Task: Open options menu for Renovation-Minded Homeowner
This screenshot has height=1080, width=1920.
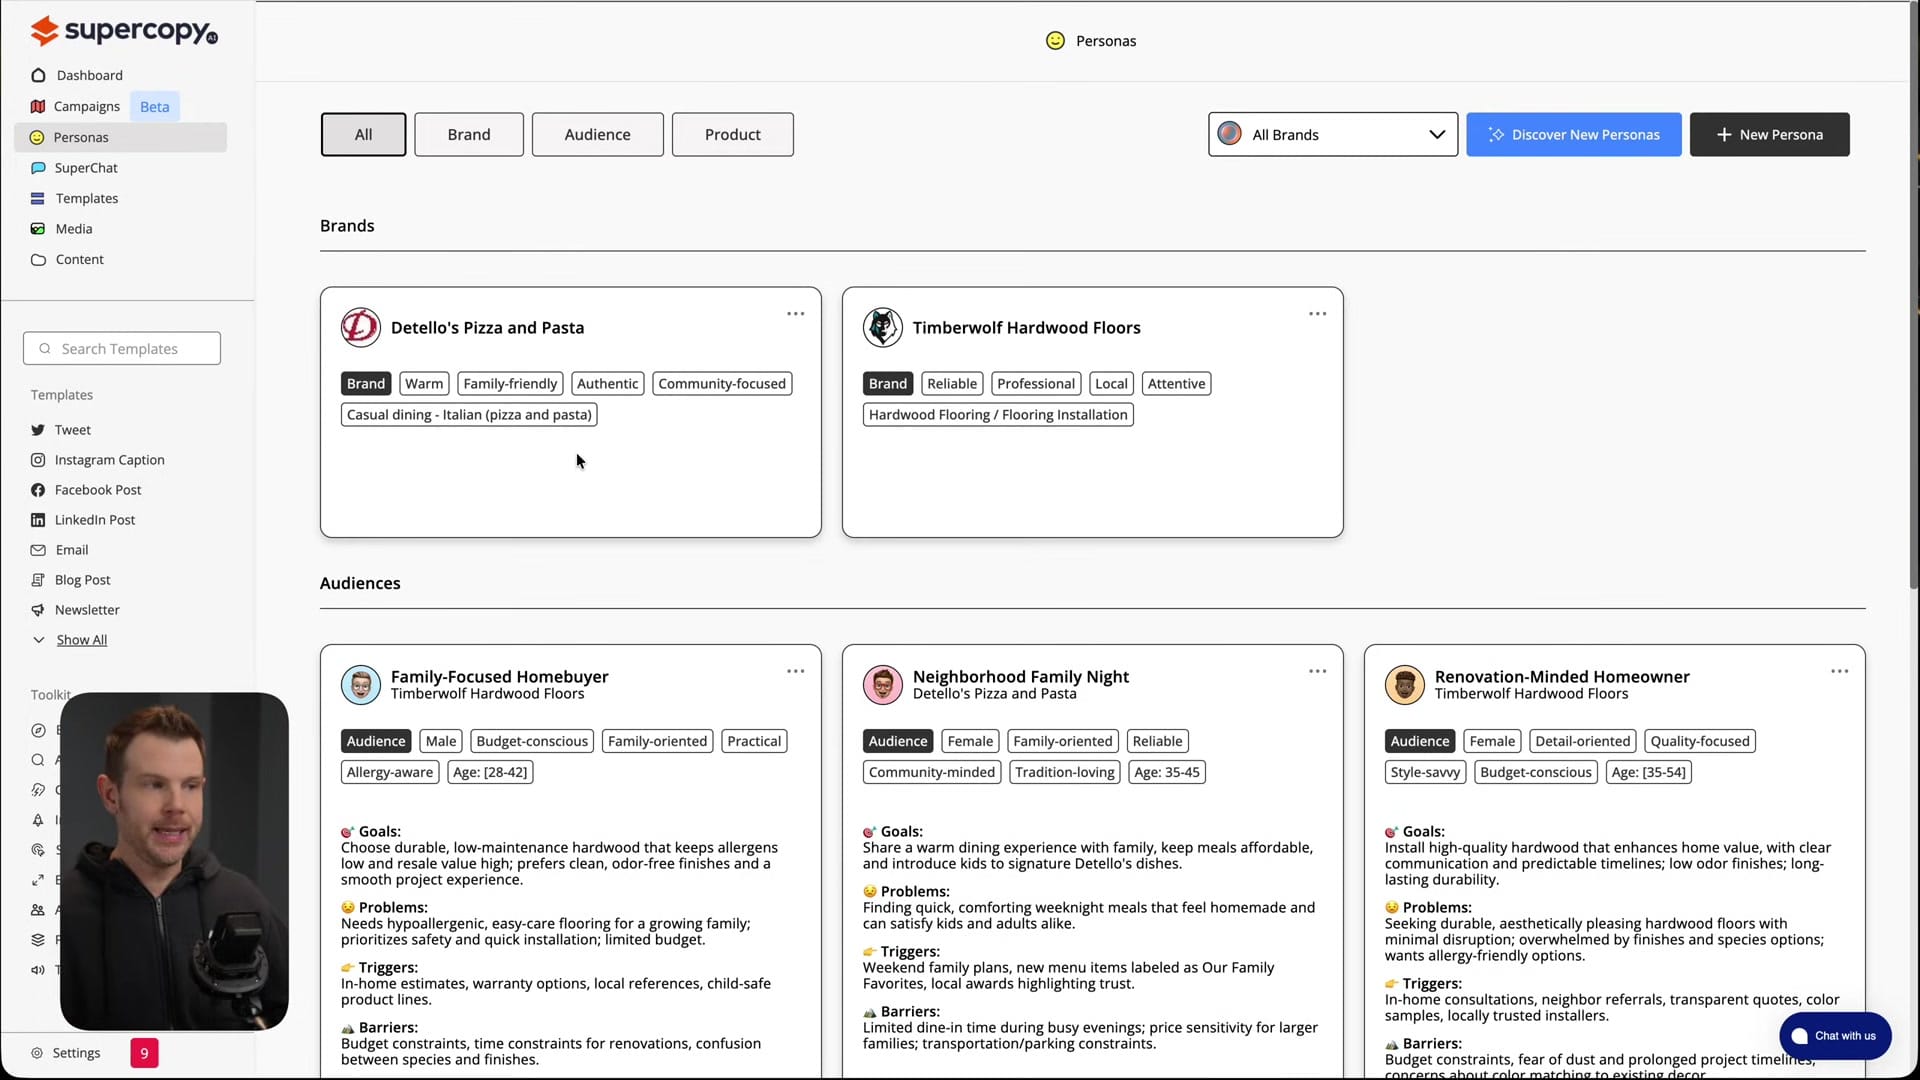Action: point(1840,671)
